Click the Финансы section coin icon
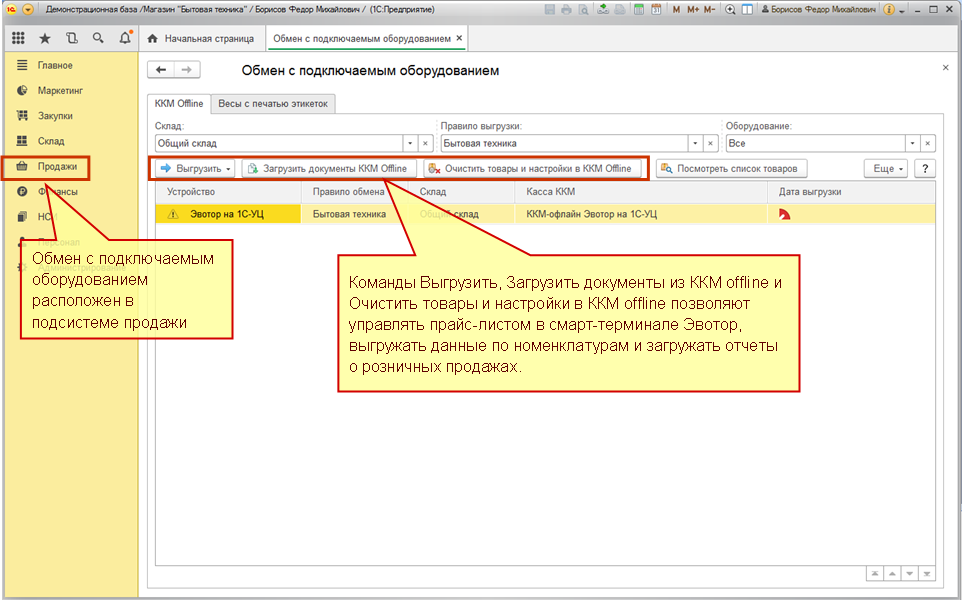The height and width of the screenshot is (601, 963). coord(22,192)
